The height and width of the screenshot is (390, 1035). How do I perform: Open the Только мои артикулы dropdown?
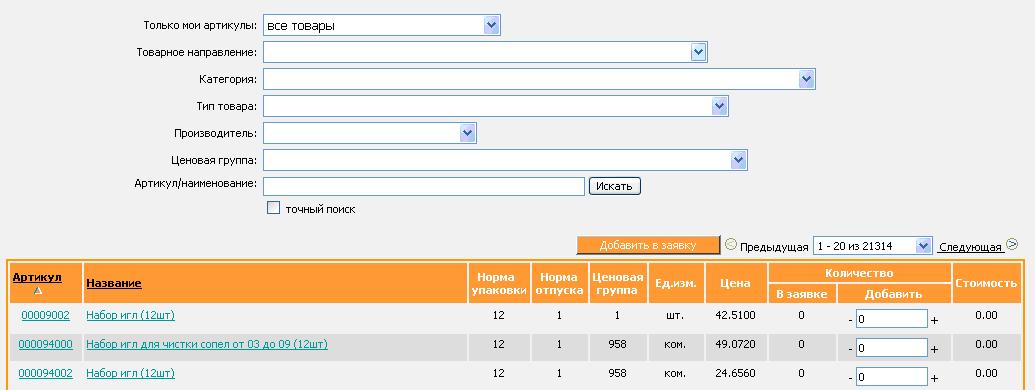coord(382,26)
